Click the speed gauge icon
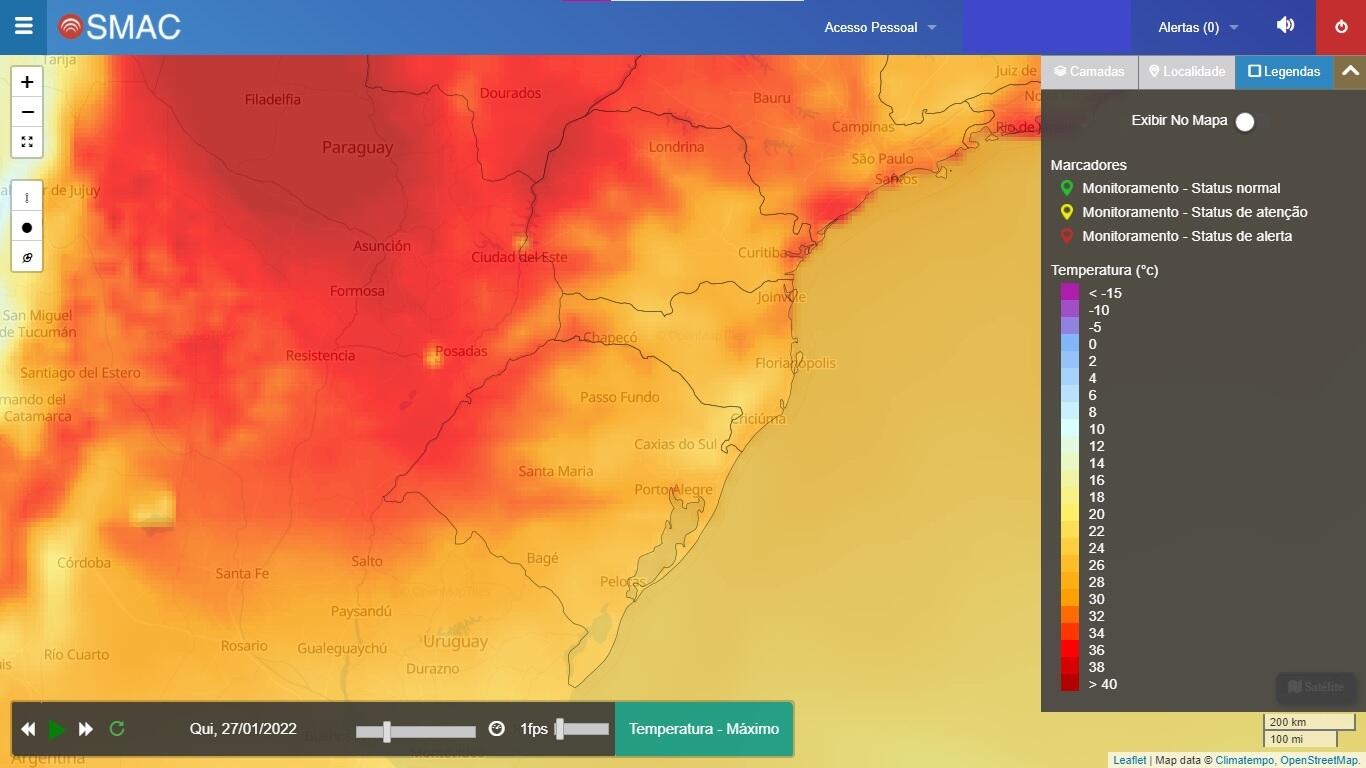Screen dimensions: 1366x768 [497, 729]
